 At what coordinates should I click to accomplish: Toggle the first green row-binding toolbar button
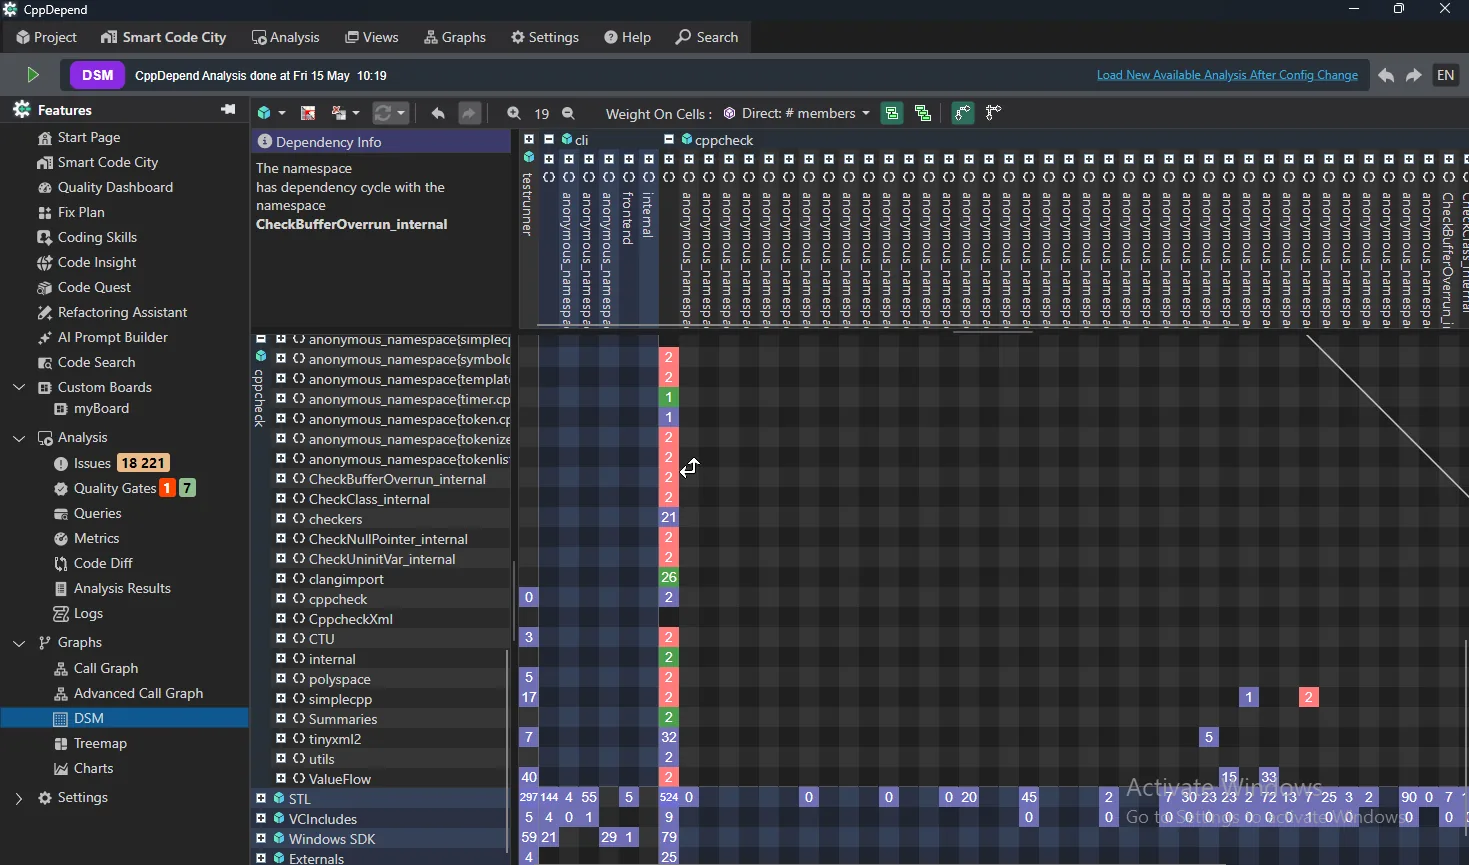tap(892, 113)
